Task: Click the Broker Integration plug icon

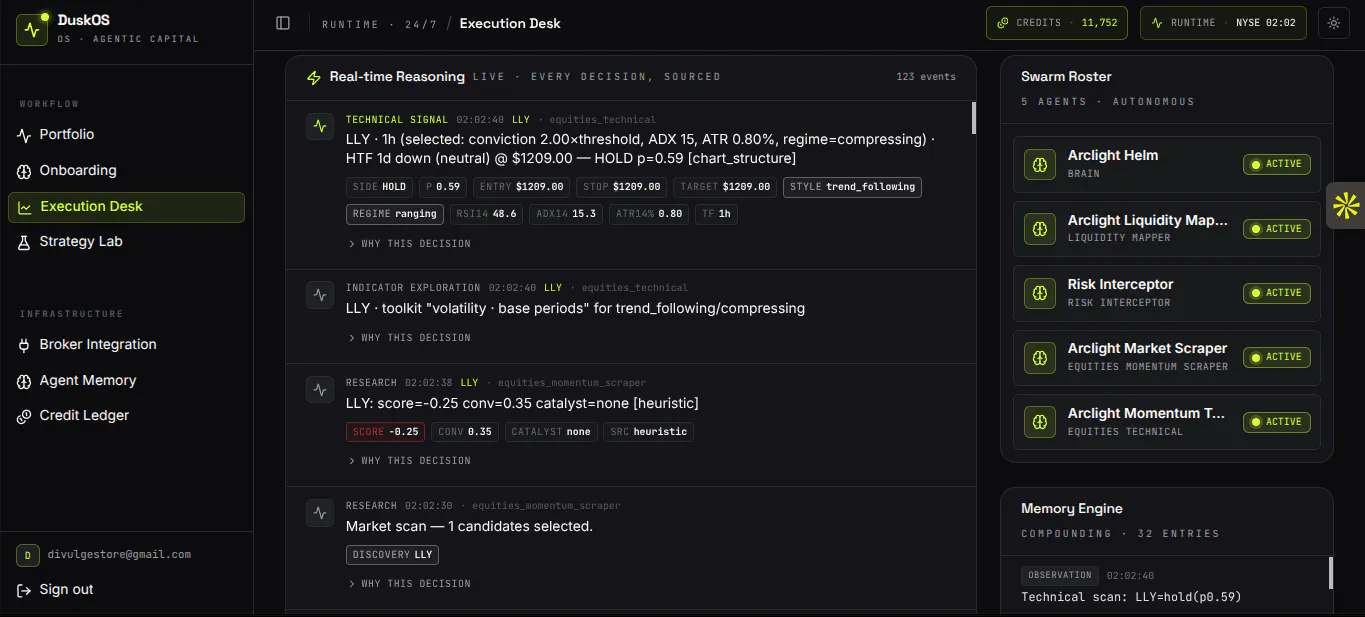Action: (25, 345)
